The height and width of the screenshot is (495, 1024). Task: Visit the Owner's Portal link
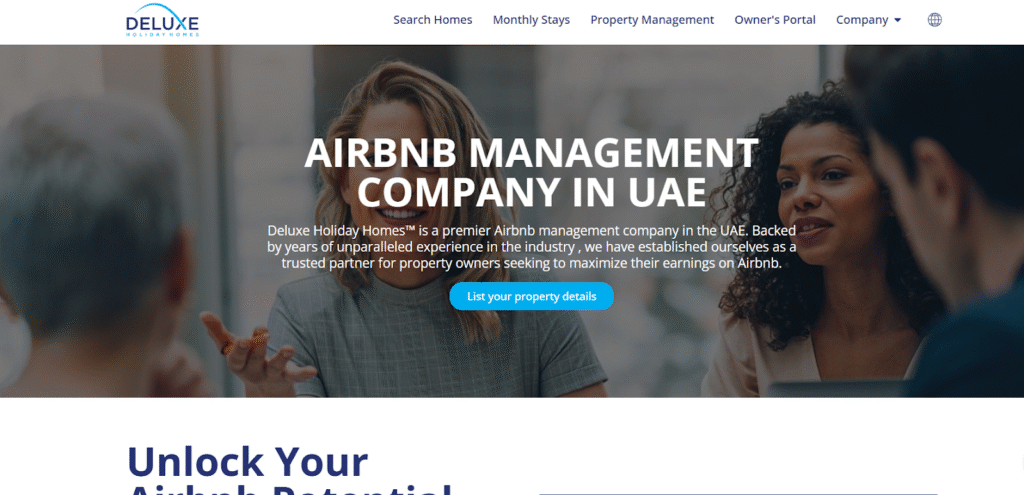coord(775,20)
